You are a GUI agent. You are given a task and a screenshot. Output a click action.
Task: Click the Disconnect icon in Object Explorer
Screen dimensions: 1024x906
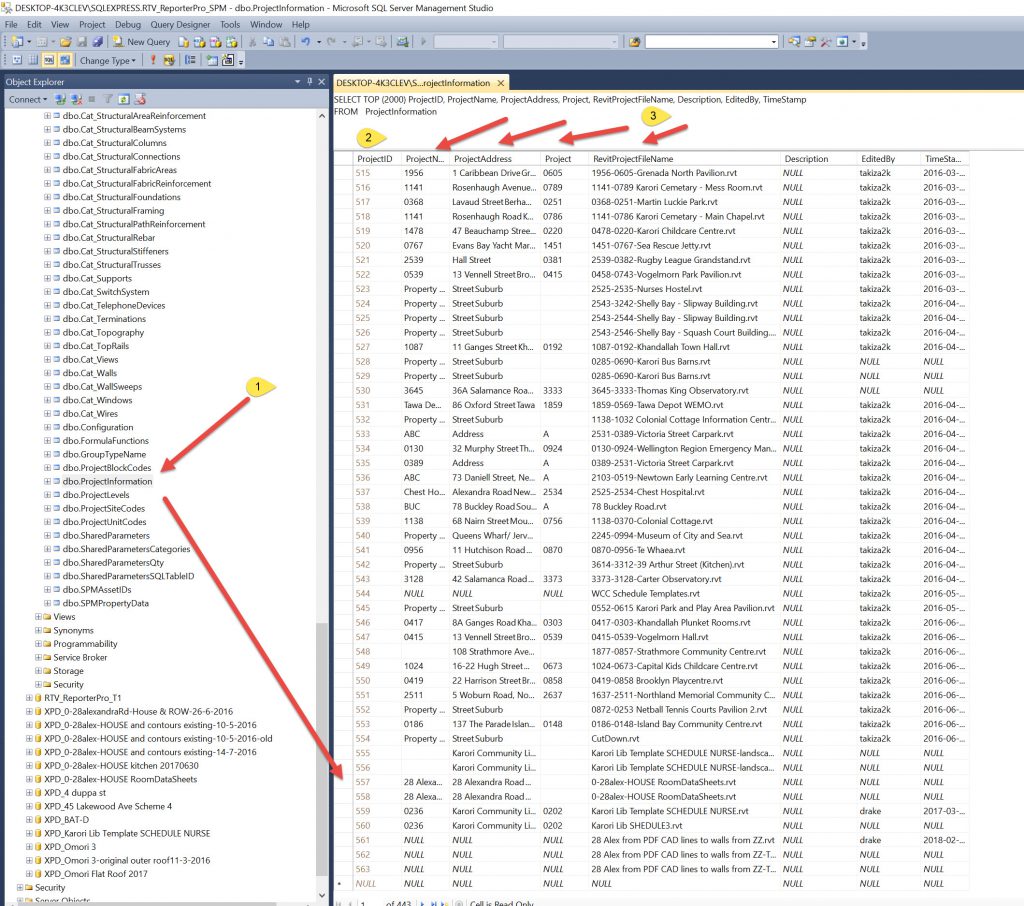(x=76, y=99)
